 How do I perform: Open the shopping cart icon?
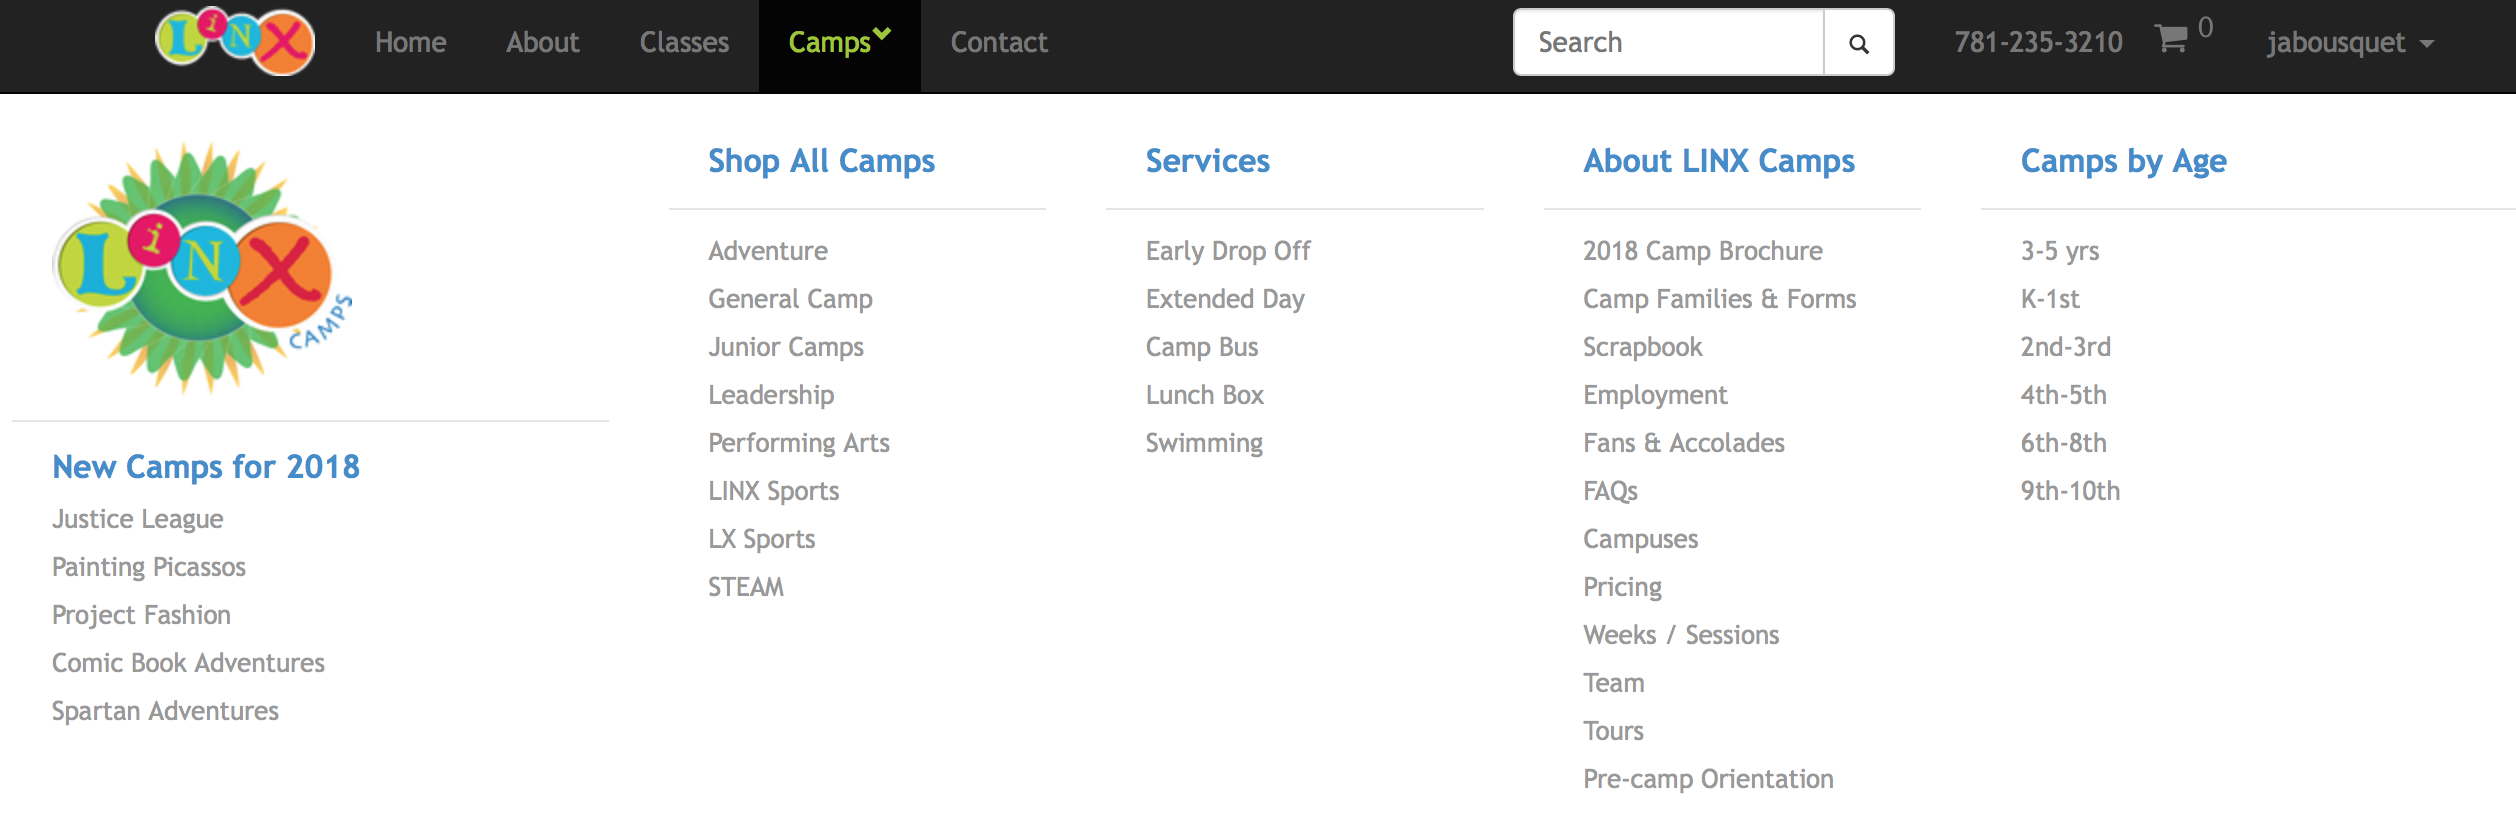(2171, 40)
